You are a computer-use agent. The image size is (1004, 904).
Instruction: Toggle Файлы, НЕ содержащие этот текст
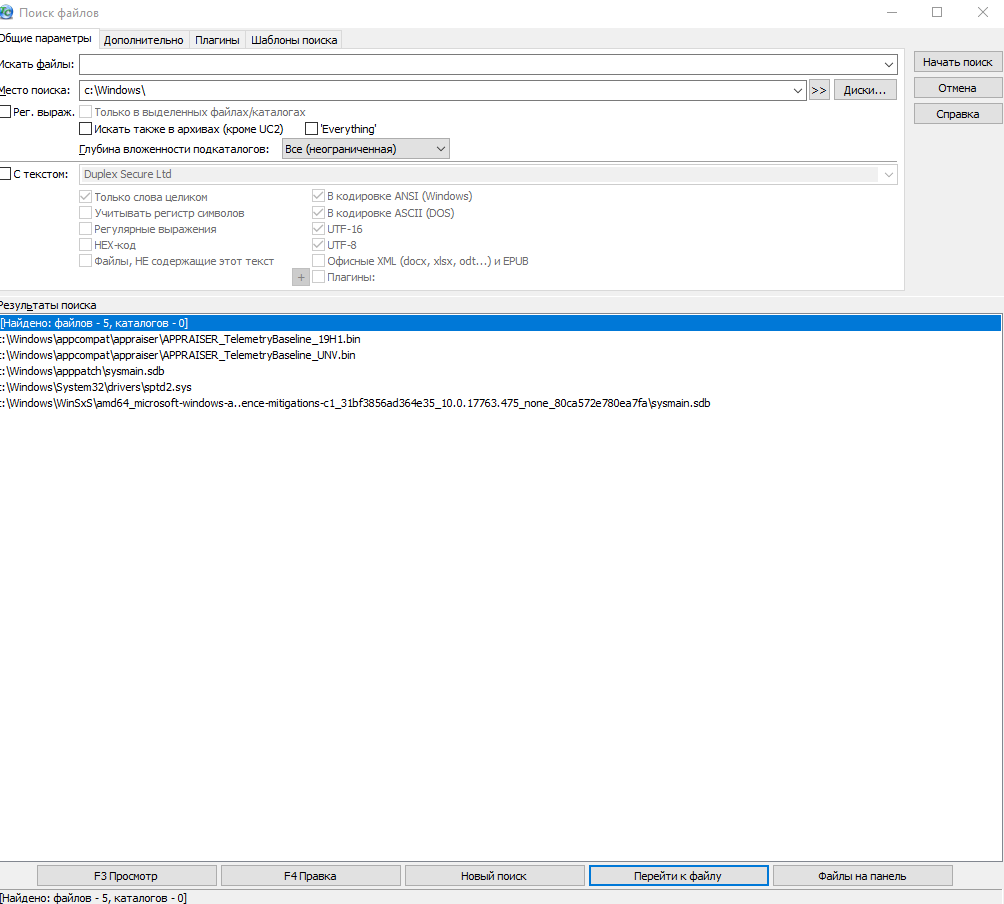[85, 261]
